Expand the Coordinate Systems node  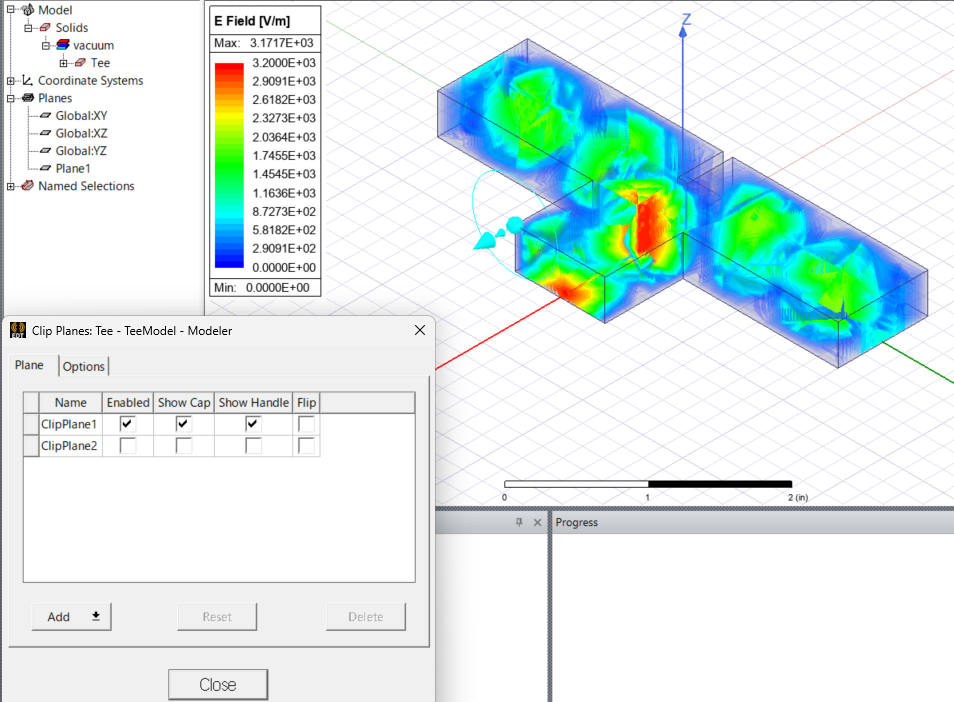[x=11, y=81]
